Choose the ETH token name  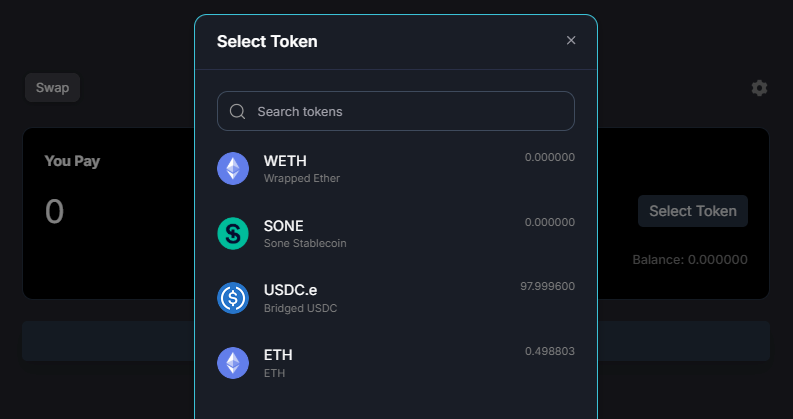[x=278, y=355]
